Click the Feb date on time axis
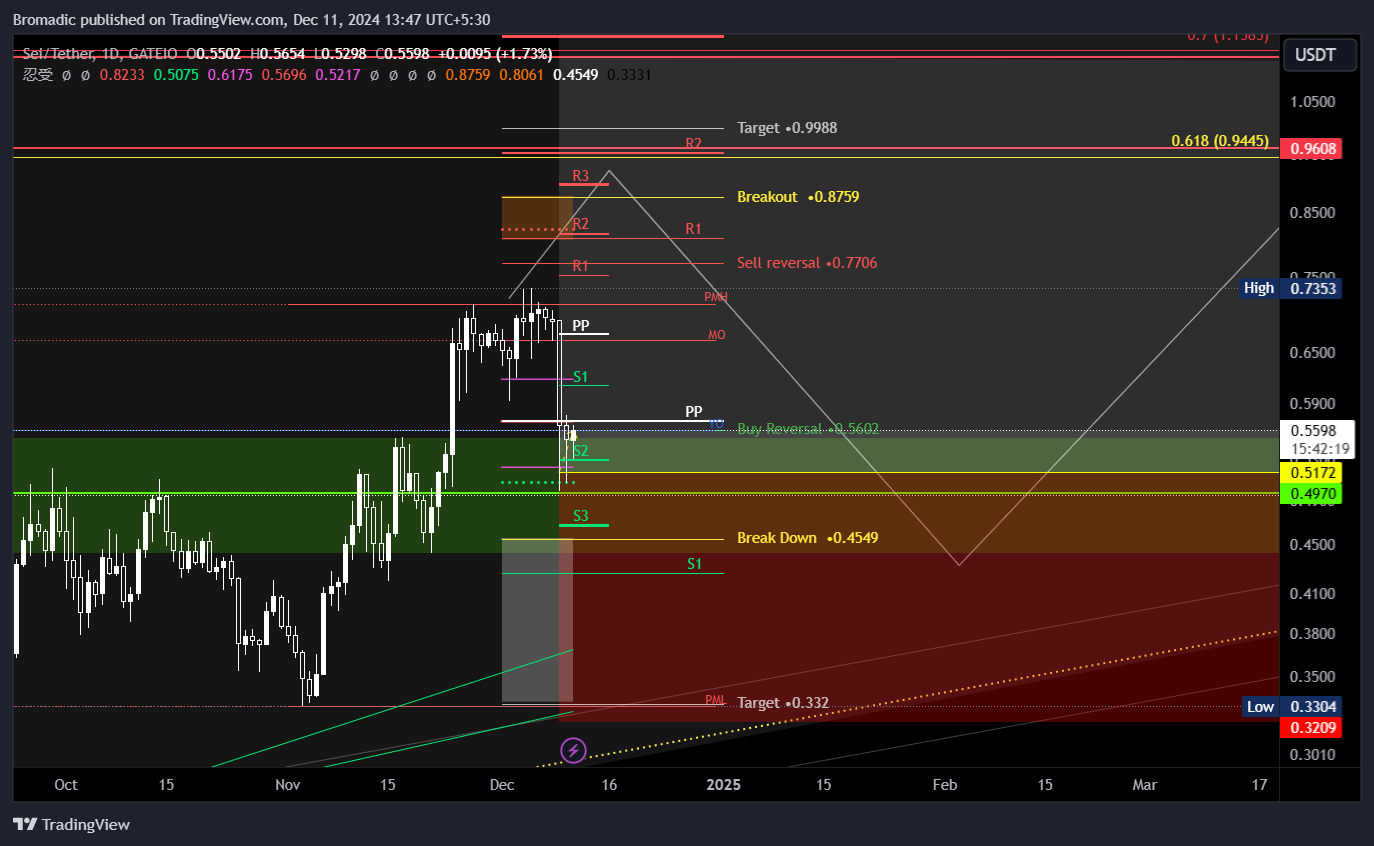The height and width of the screenshot is (846, 1374). (x=945, y=785)
